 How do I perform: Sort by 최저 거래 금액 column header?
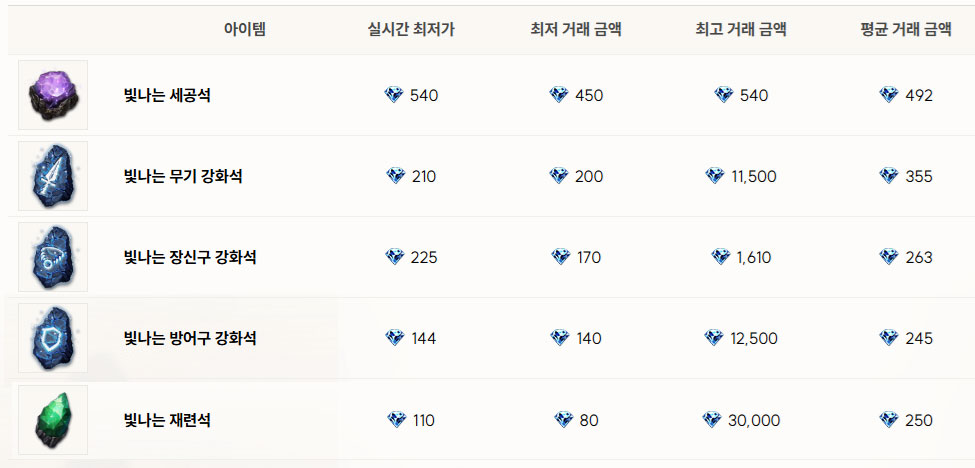pyautogui.click(x=576, y=30)
